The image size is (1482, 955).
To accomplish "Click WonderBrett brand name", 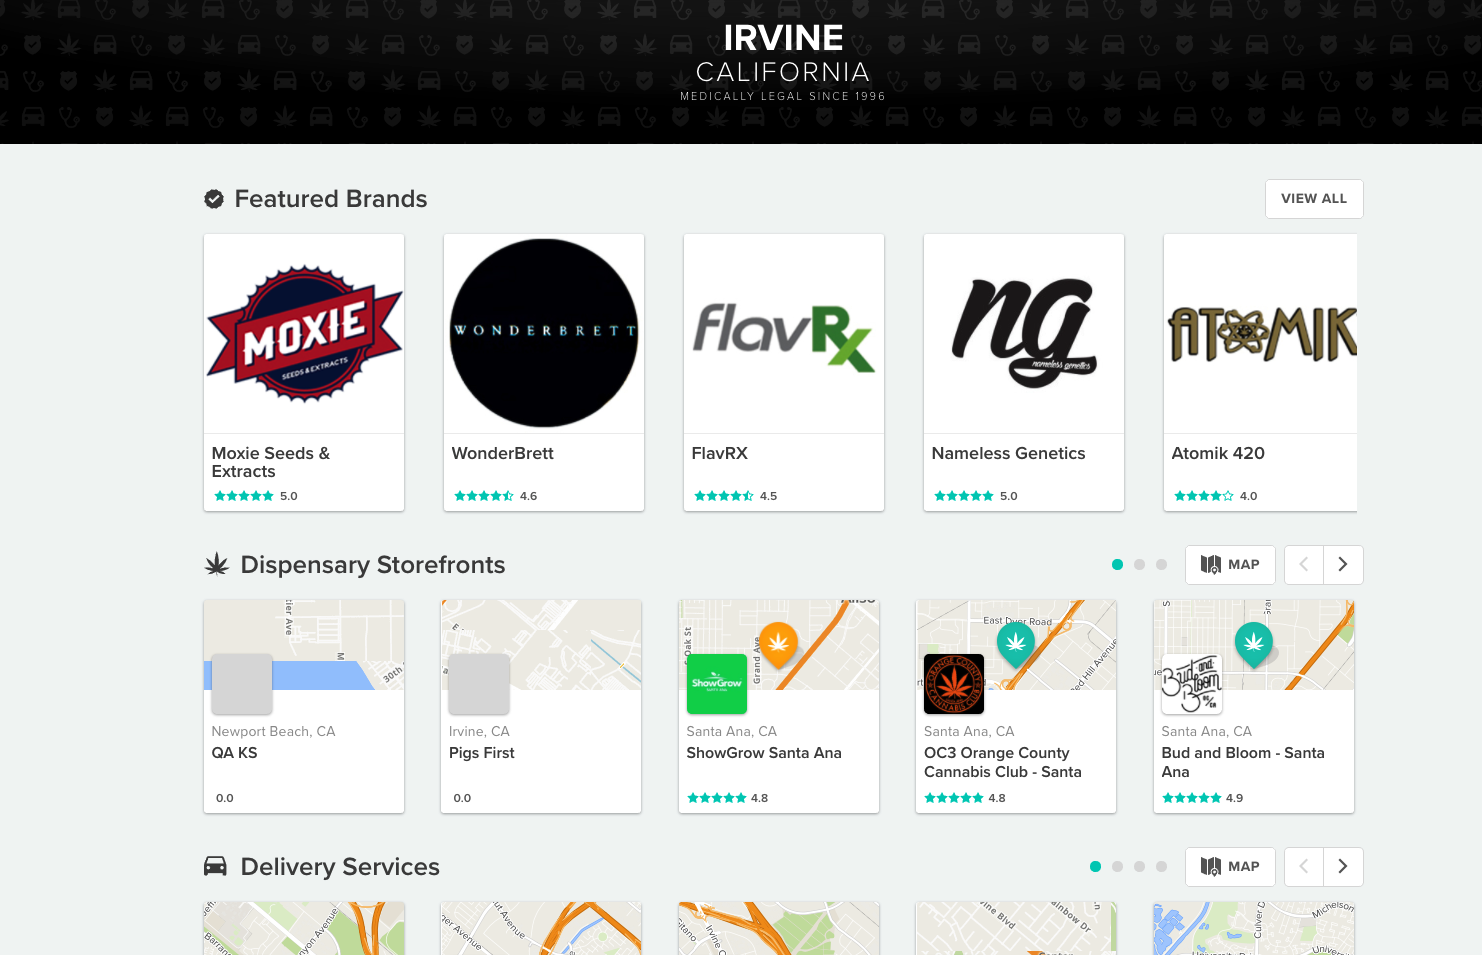I will point(503,453).
